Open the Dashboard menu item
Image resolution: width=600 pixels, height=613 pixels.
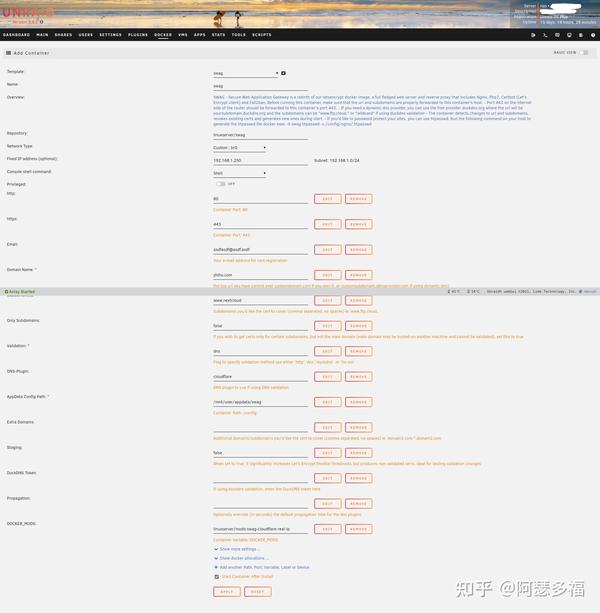pos(16,35)
